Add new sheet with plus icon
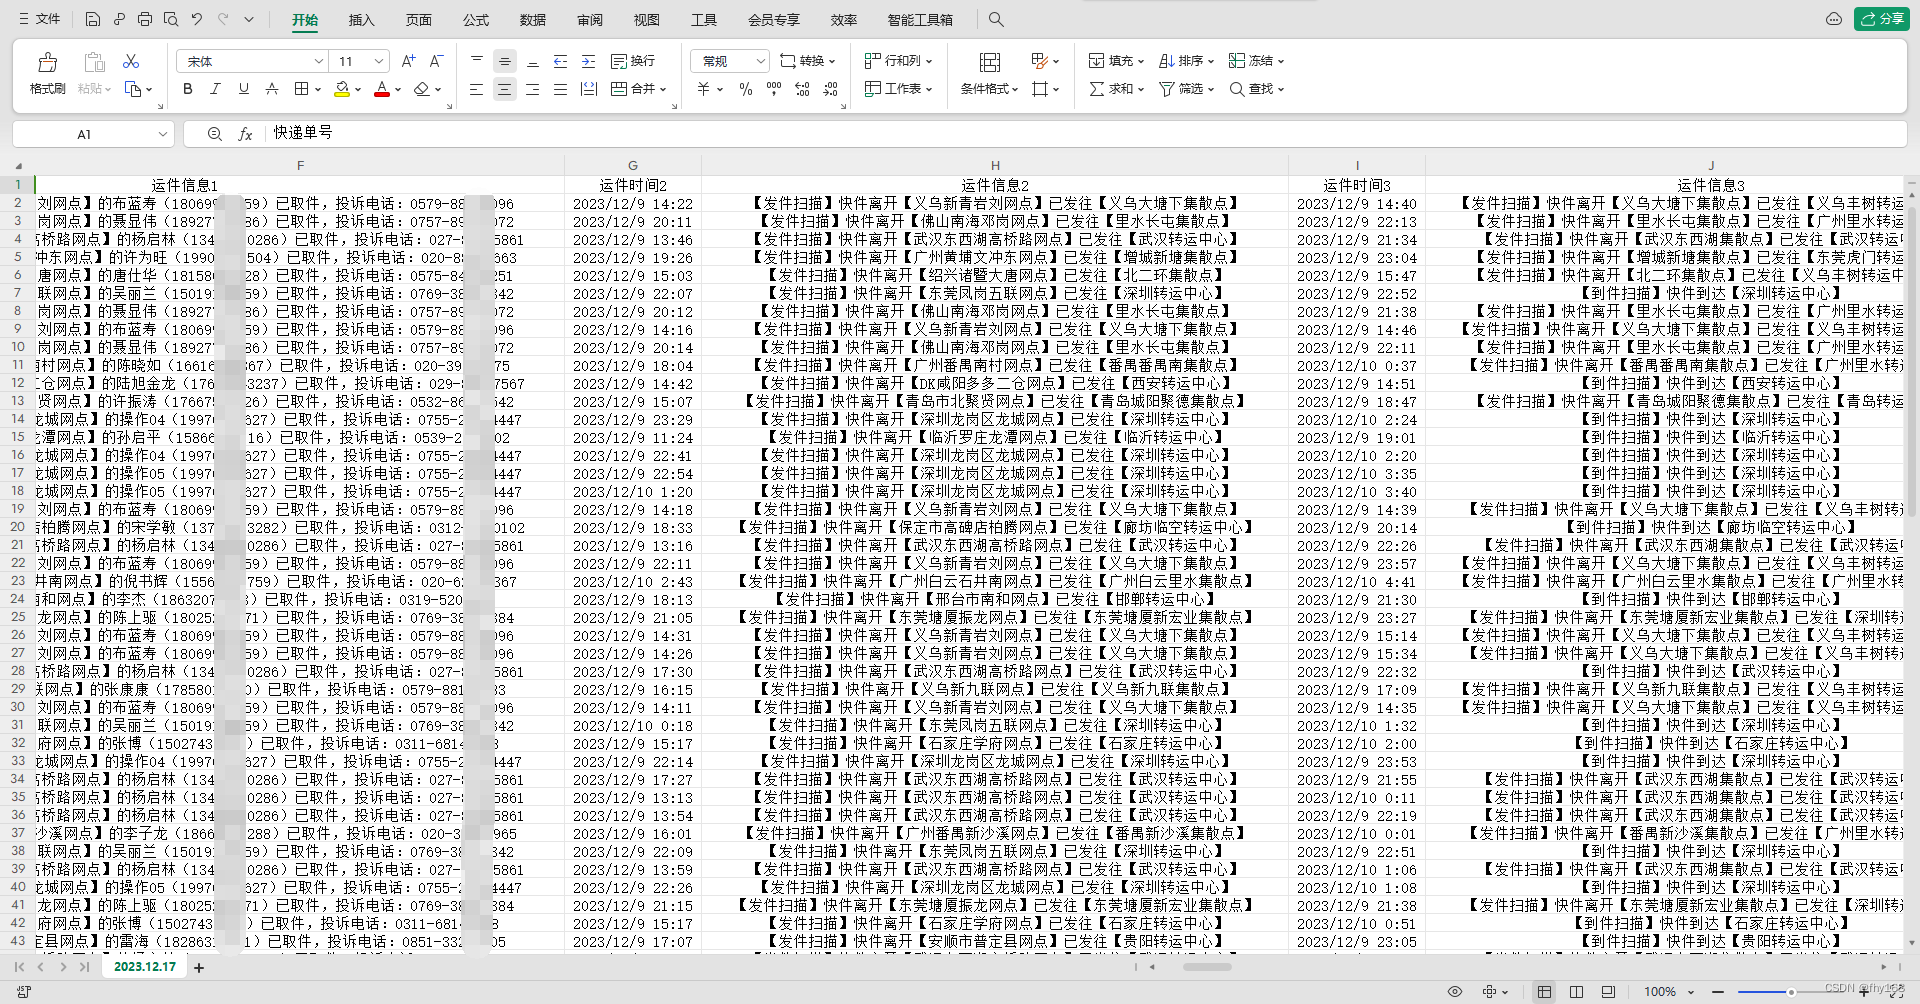 coord(199,967)
